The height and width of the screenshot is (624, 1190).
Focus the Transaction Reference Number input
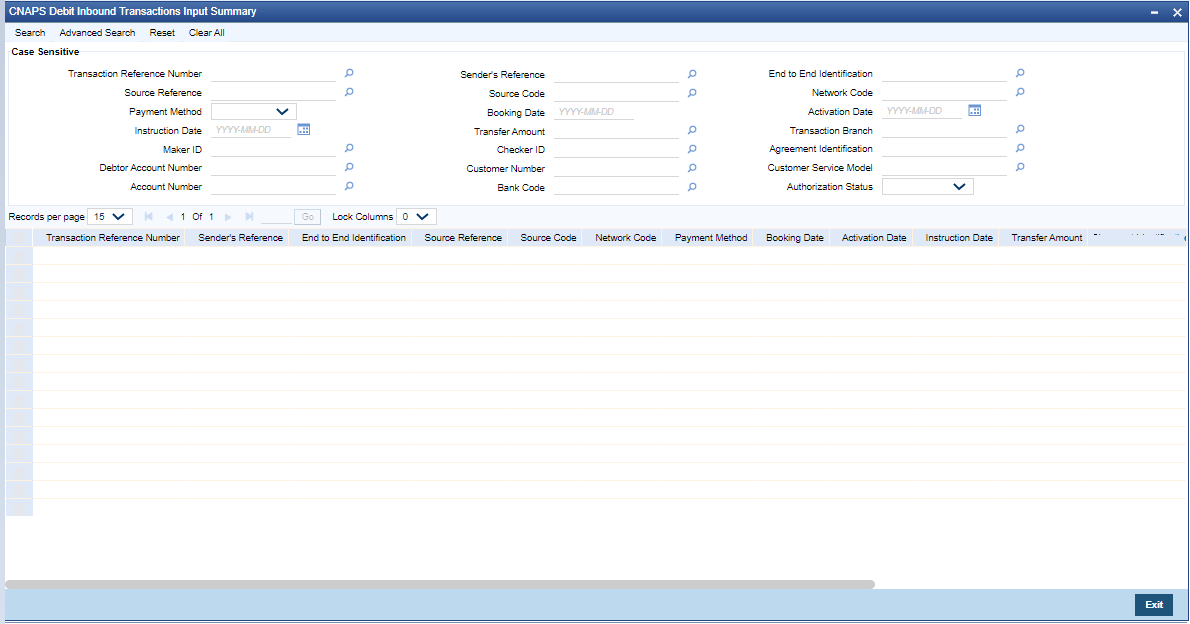[273, 74]
